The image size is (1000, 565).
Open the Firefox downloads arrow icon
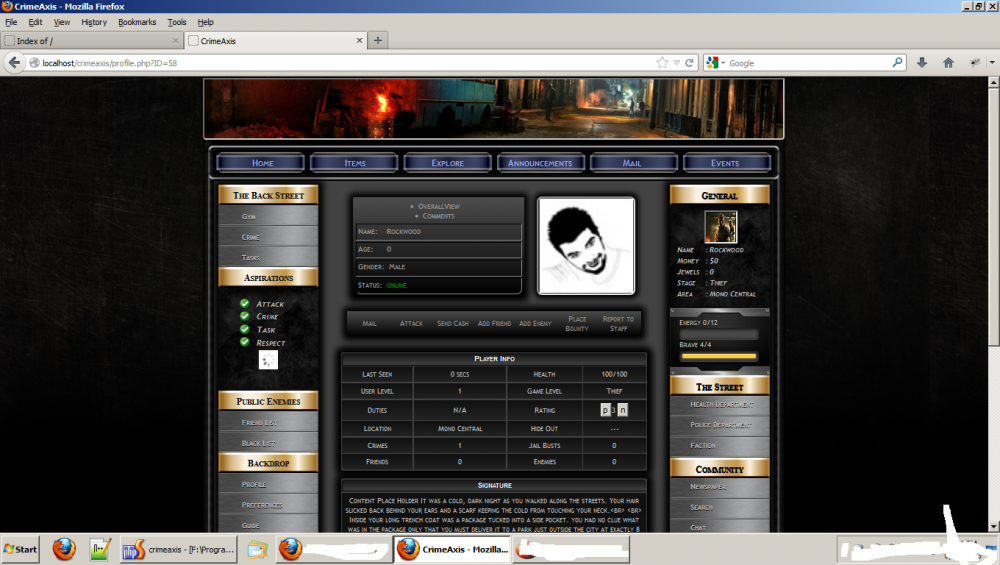922,63
